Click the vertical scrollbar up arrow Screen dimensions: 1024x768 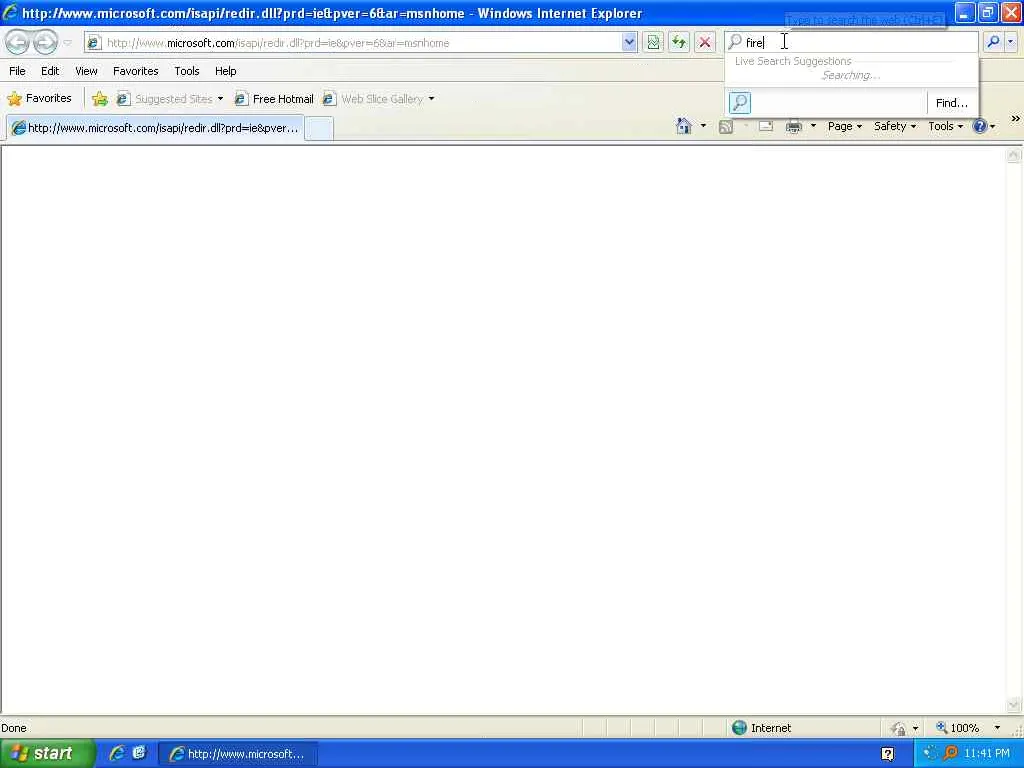[1013, 155]
